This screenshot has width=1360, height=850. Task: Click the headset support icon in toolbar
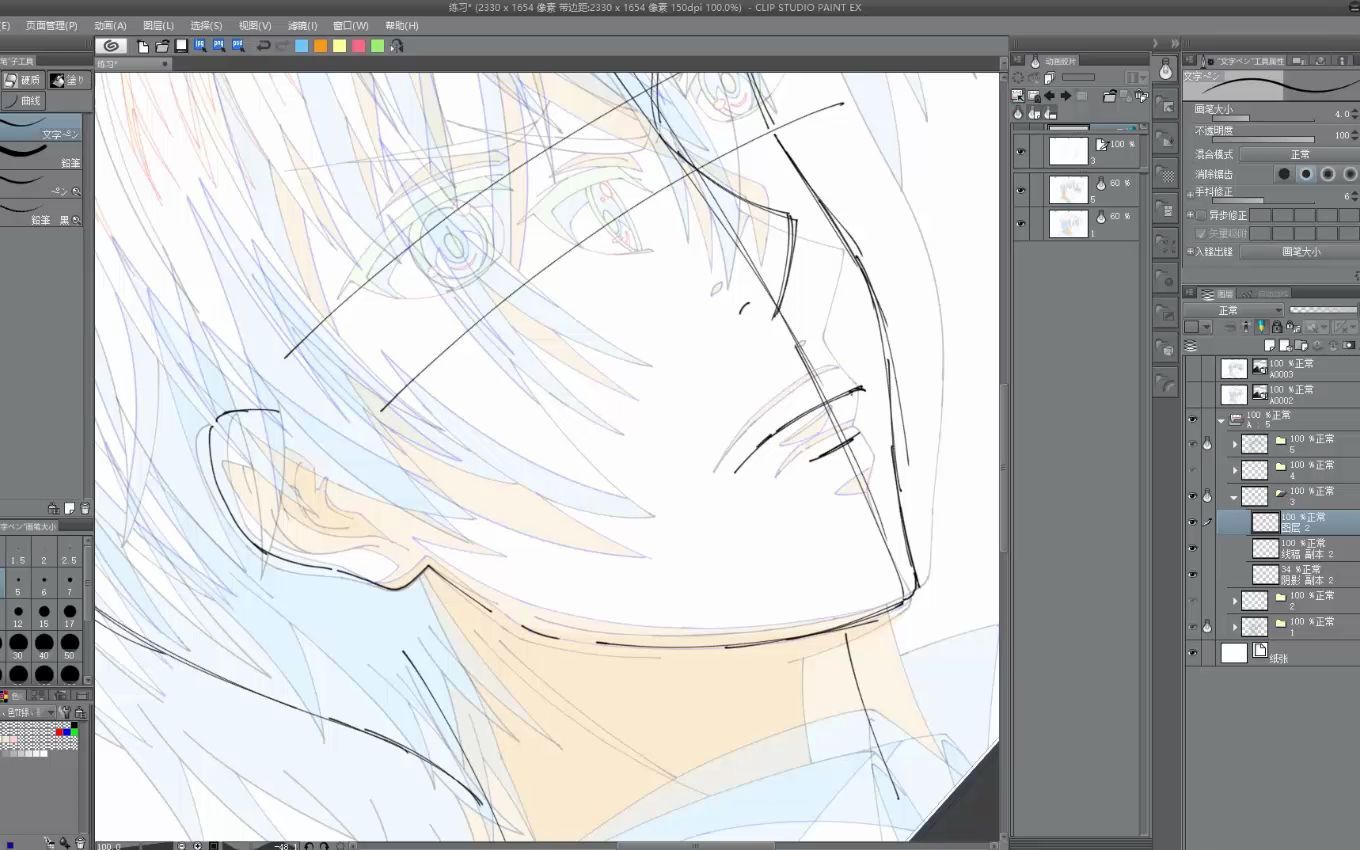[x=397, y=46]
